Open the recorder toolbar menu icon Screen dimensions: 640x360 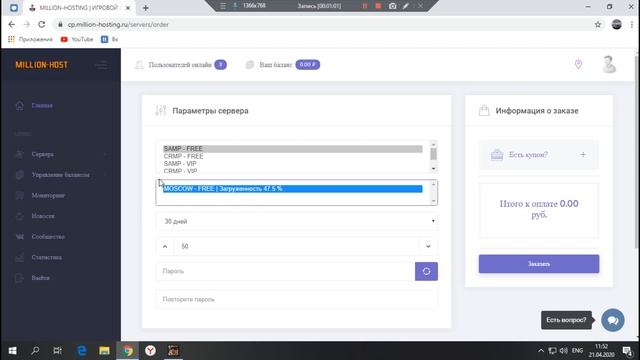(223, 6)
